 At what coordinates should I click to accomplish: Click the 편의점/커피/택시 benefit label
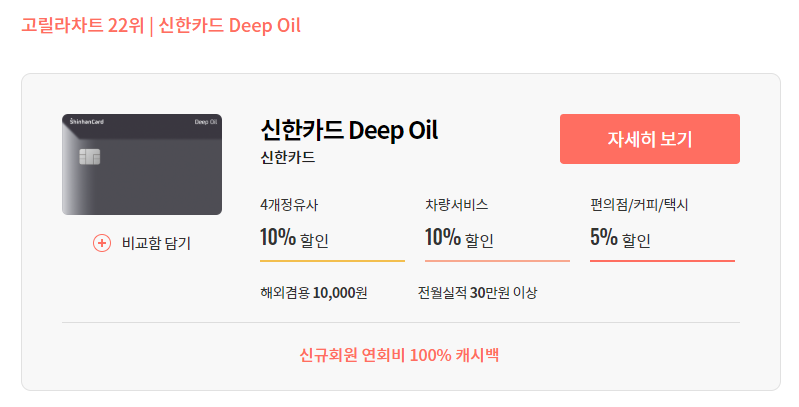click(x=639, y=205)
